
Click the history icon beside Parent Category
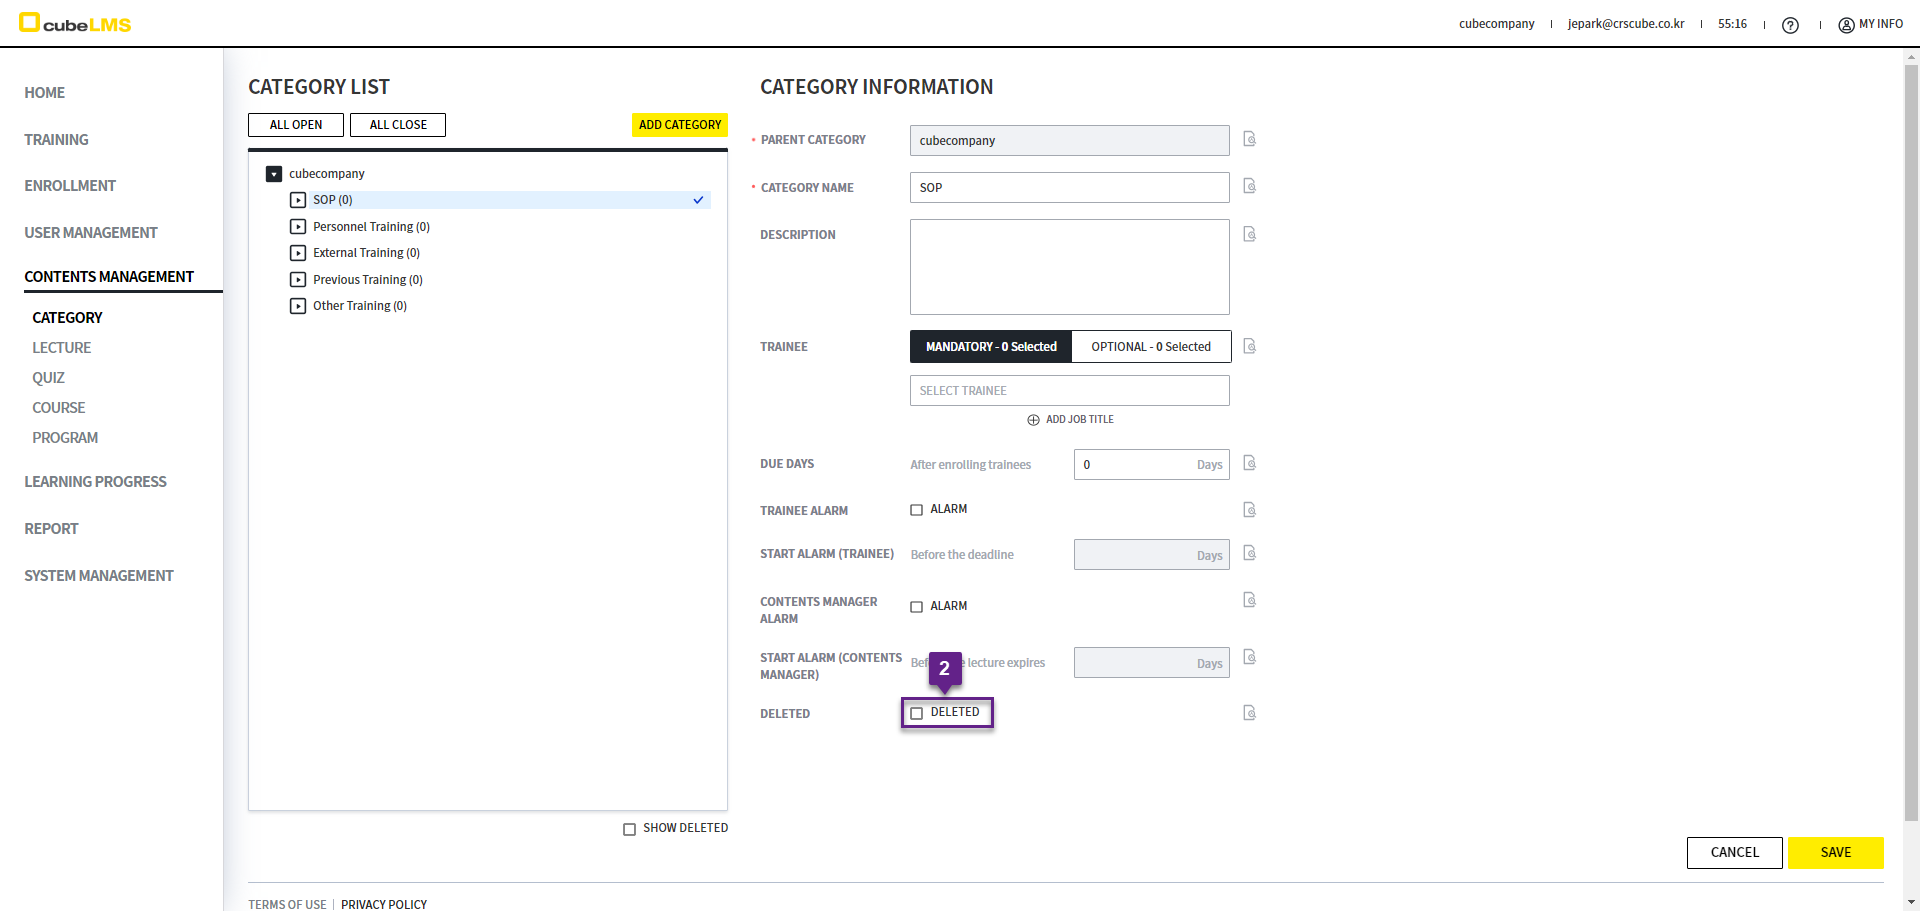pos(1249,139)
